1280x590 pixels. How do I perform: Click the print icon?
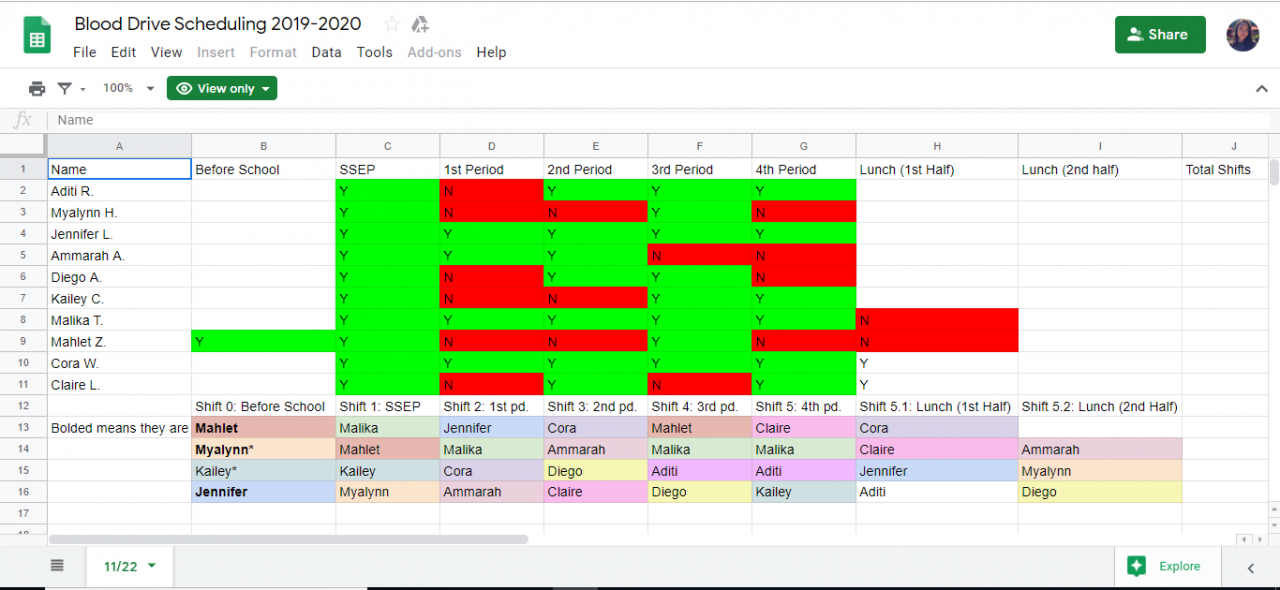pyautogui.click(x=37, y=89)
